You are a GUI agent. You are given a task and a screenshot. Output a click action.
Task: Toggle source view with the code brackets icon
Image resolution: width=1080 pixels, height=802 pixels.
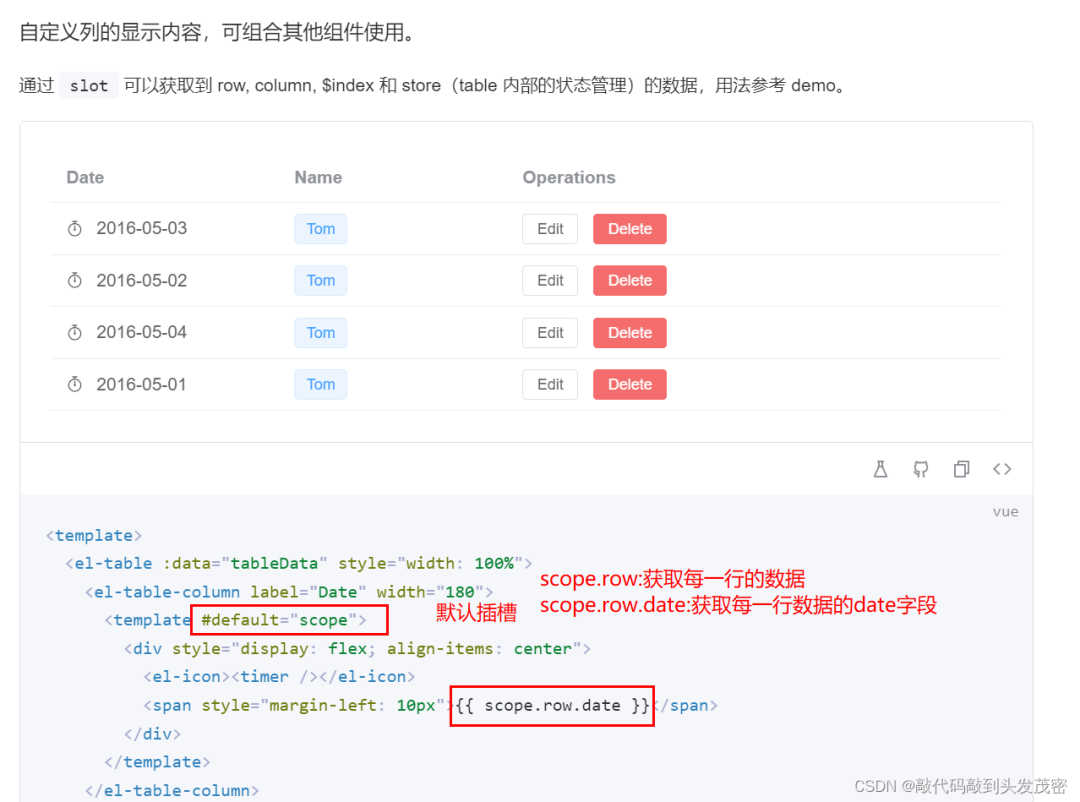coord(1002,469)
